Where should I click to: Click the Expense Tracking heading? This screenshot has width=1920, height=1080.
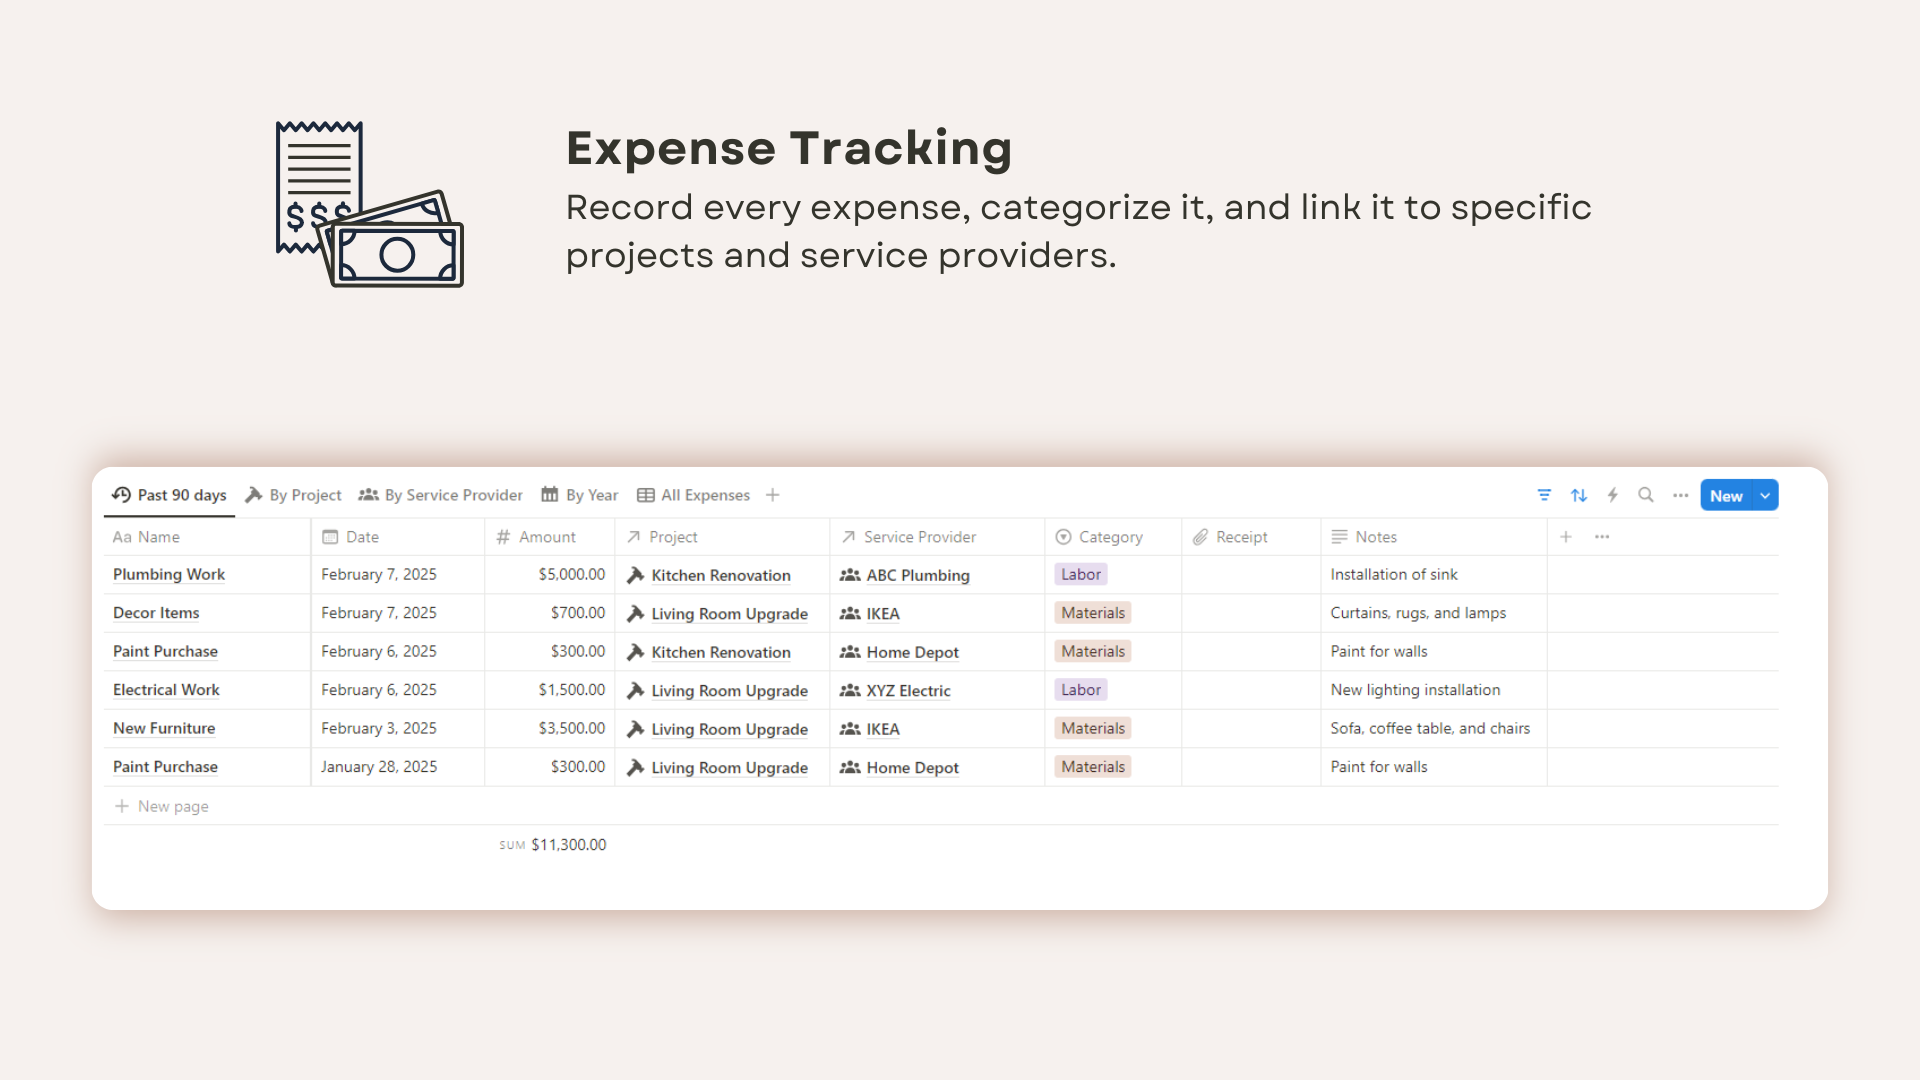click(x=789, y=148)
